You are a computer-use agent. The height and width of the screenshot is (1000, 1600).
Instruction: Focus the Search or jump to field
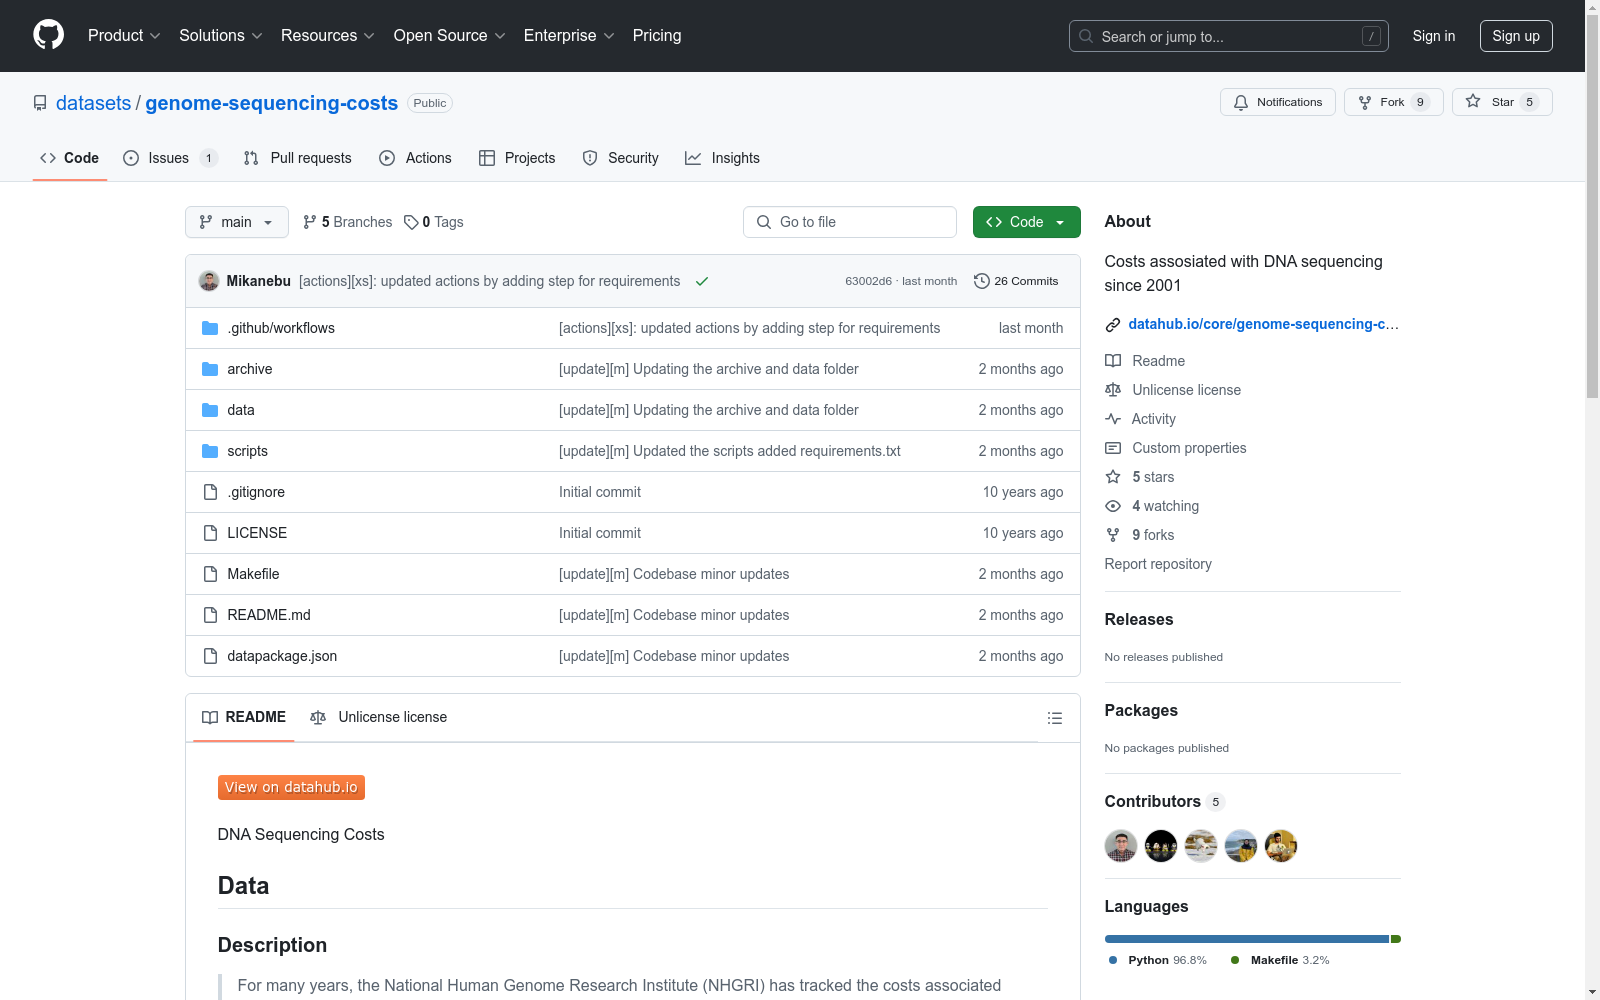coord(1229,36)
